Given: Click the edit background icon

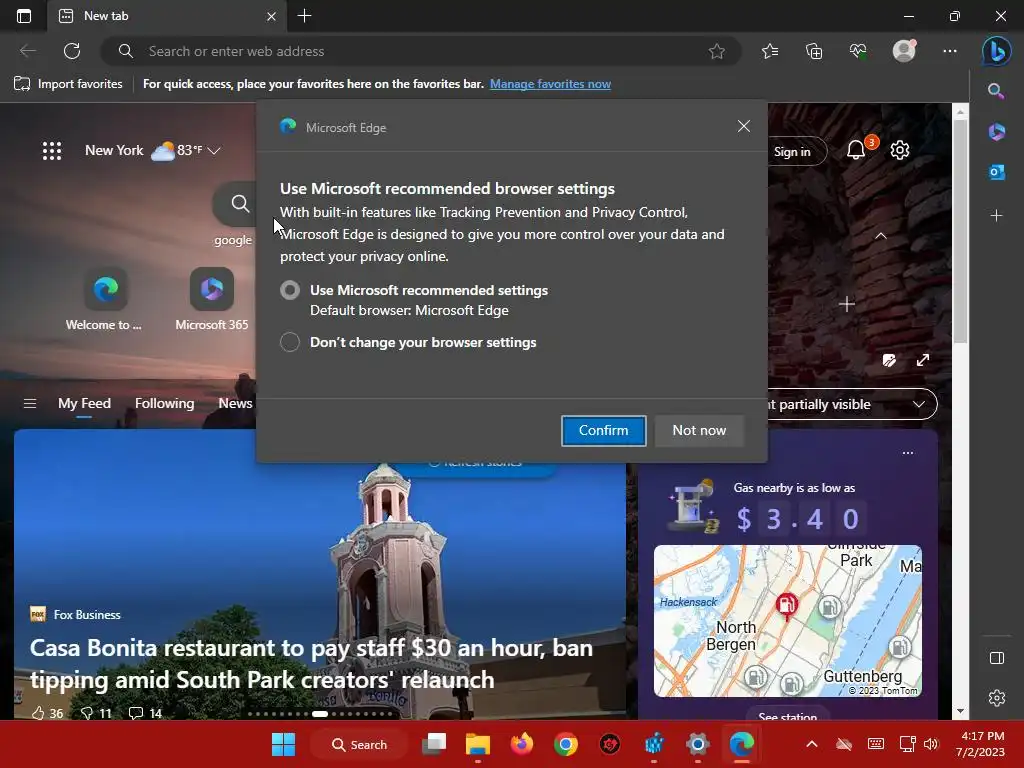Looking at the screenshot, I should [889, 360].
